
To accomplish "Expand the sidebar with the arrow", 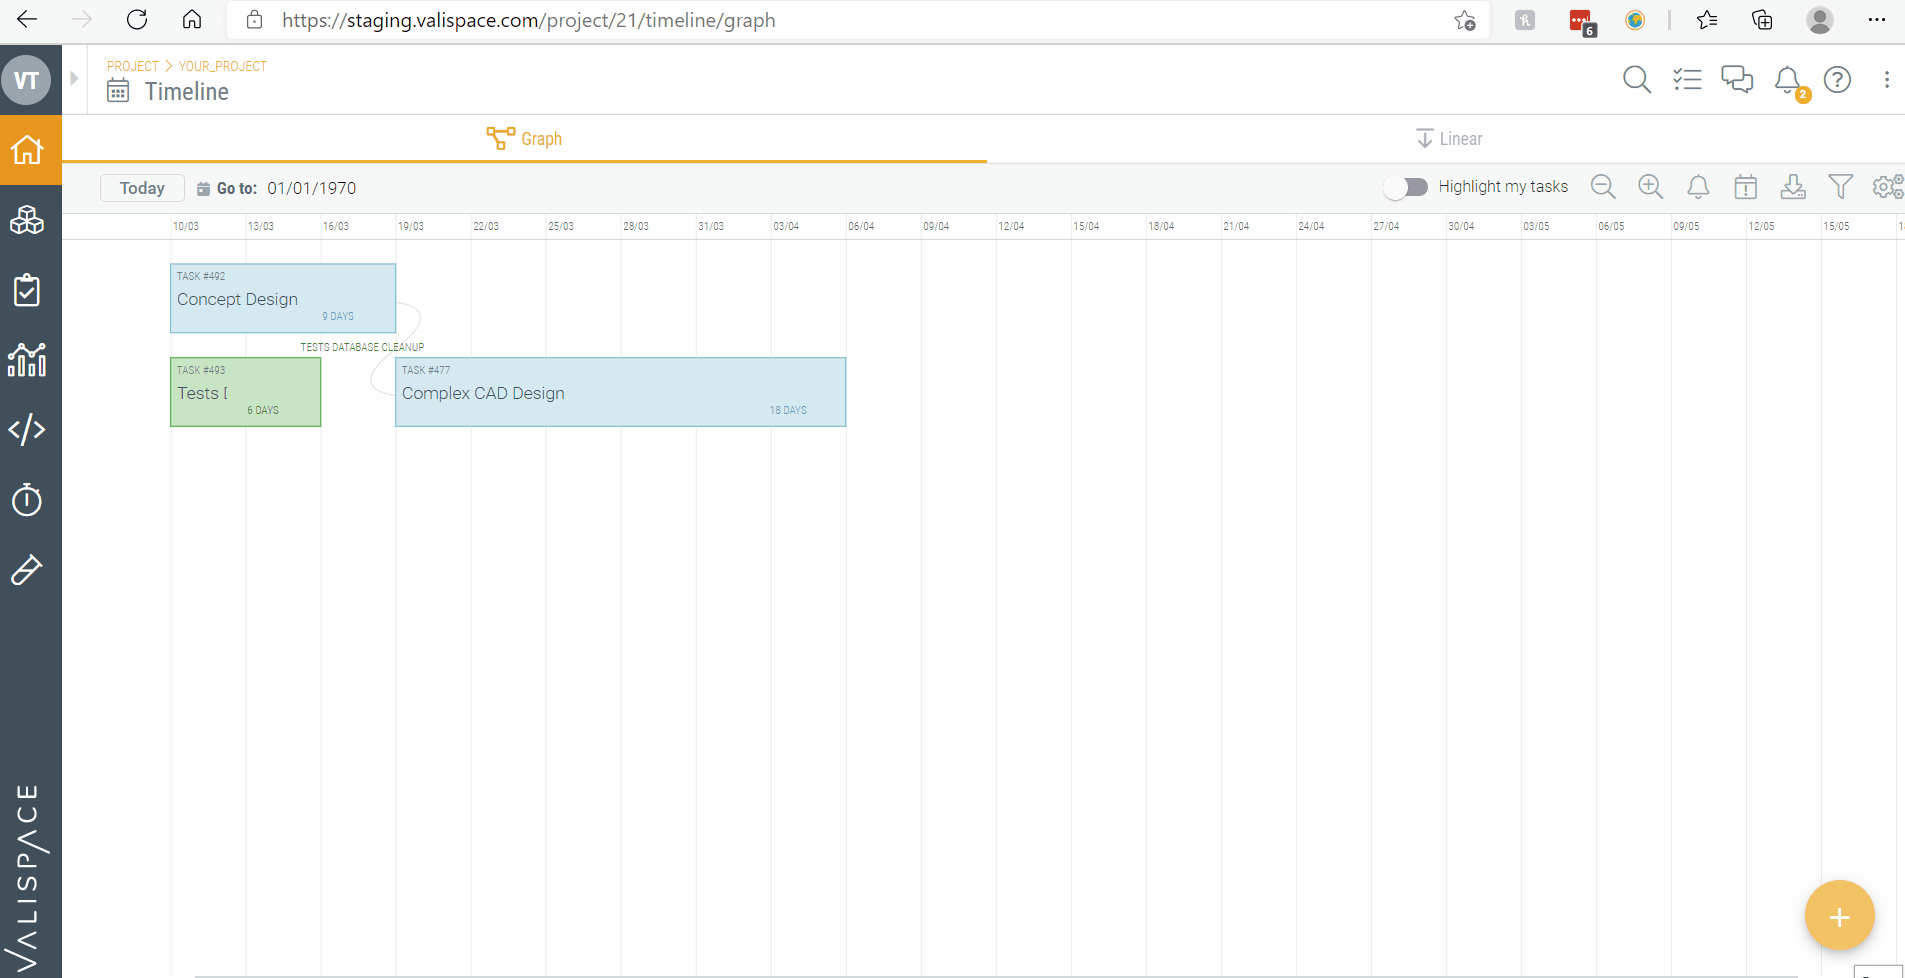I will [x=74, y=78].
